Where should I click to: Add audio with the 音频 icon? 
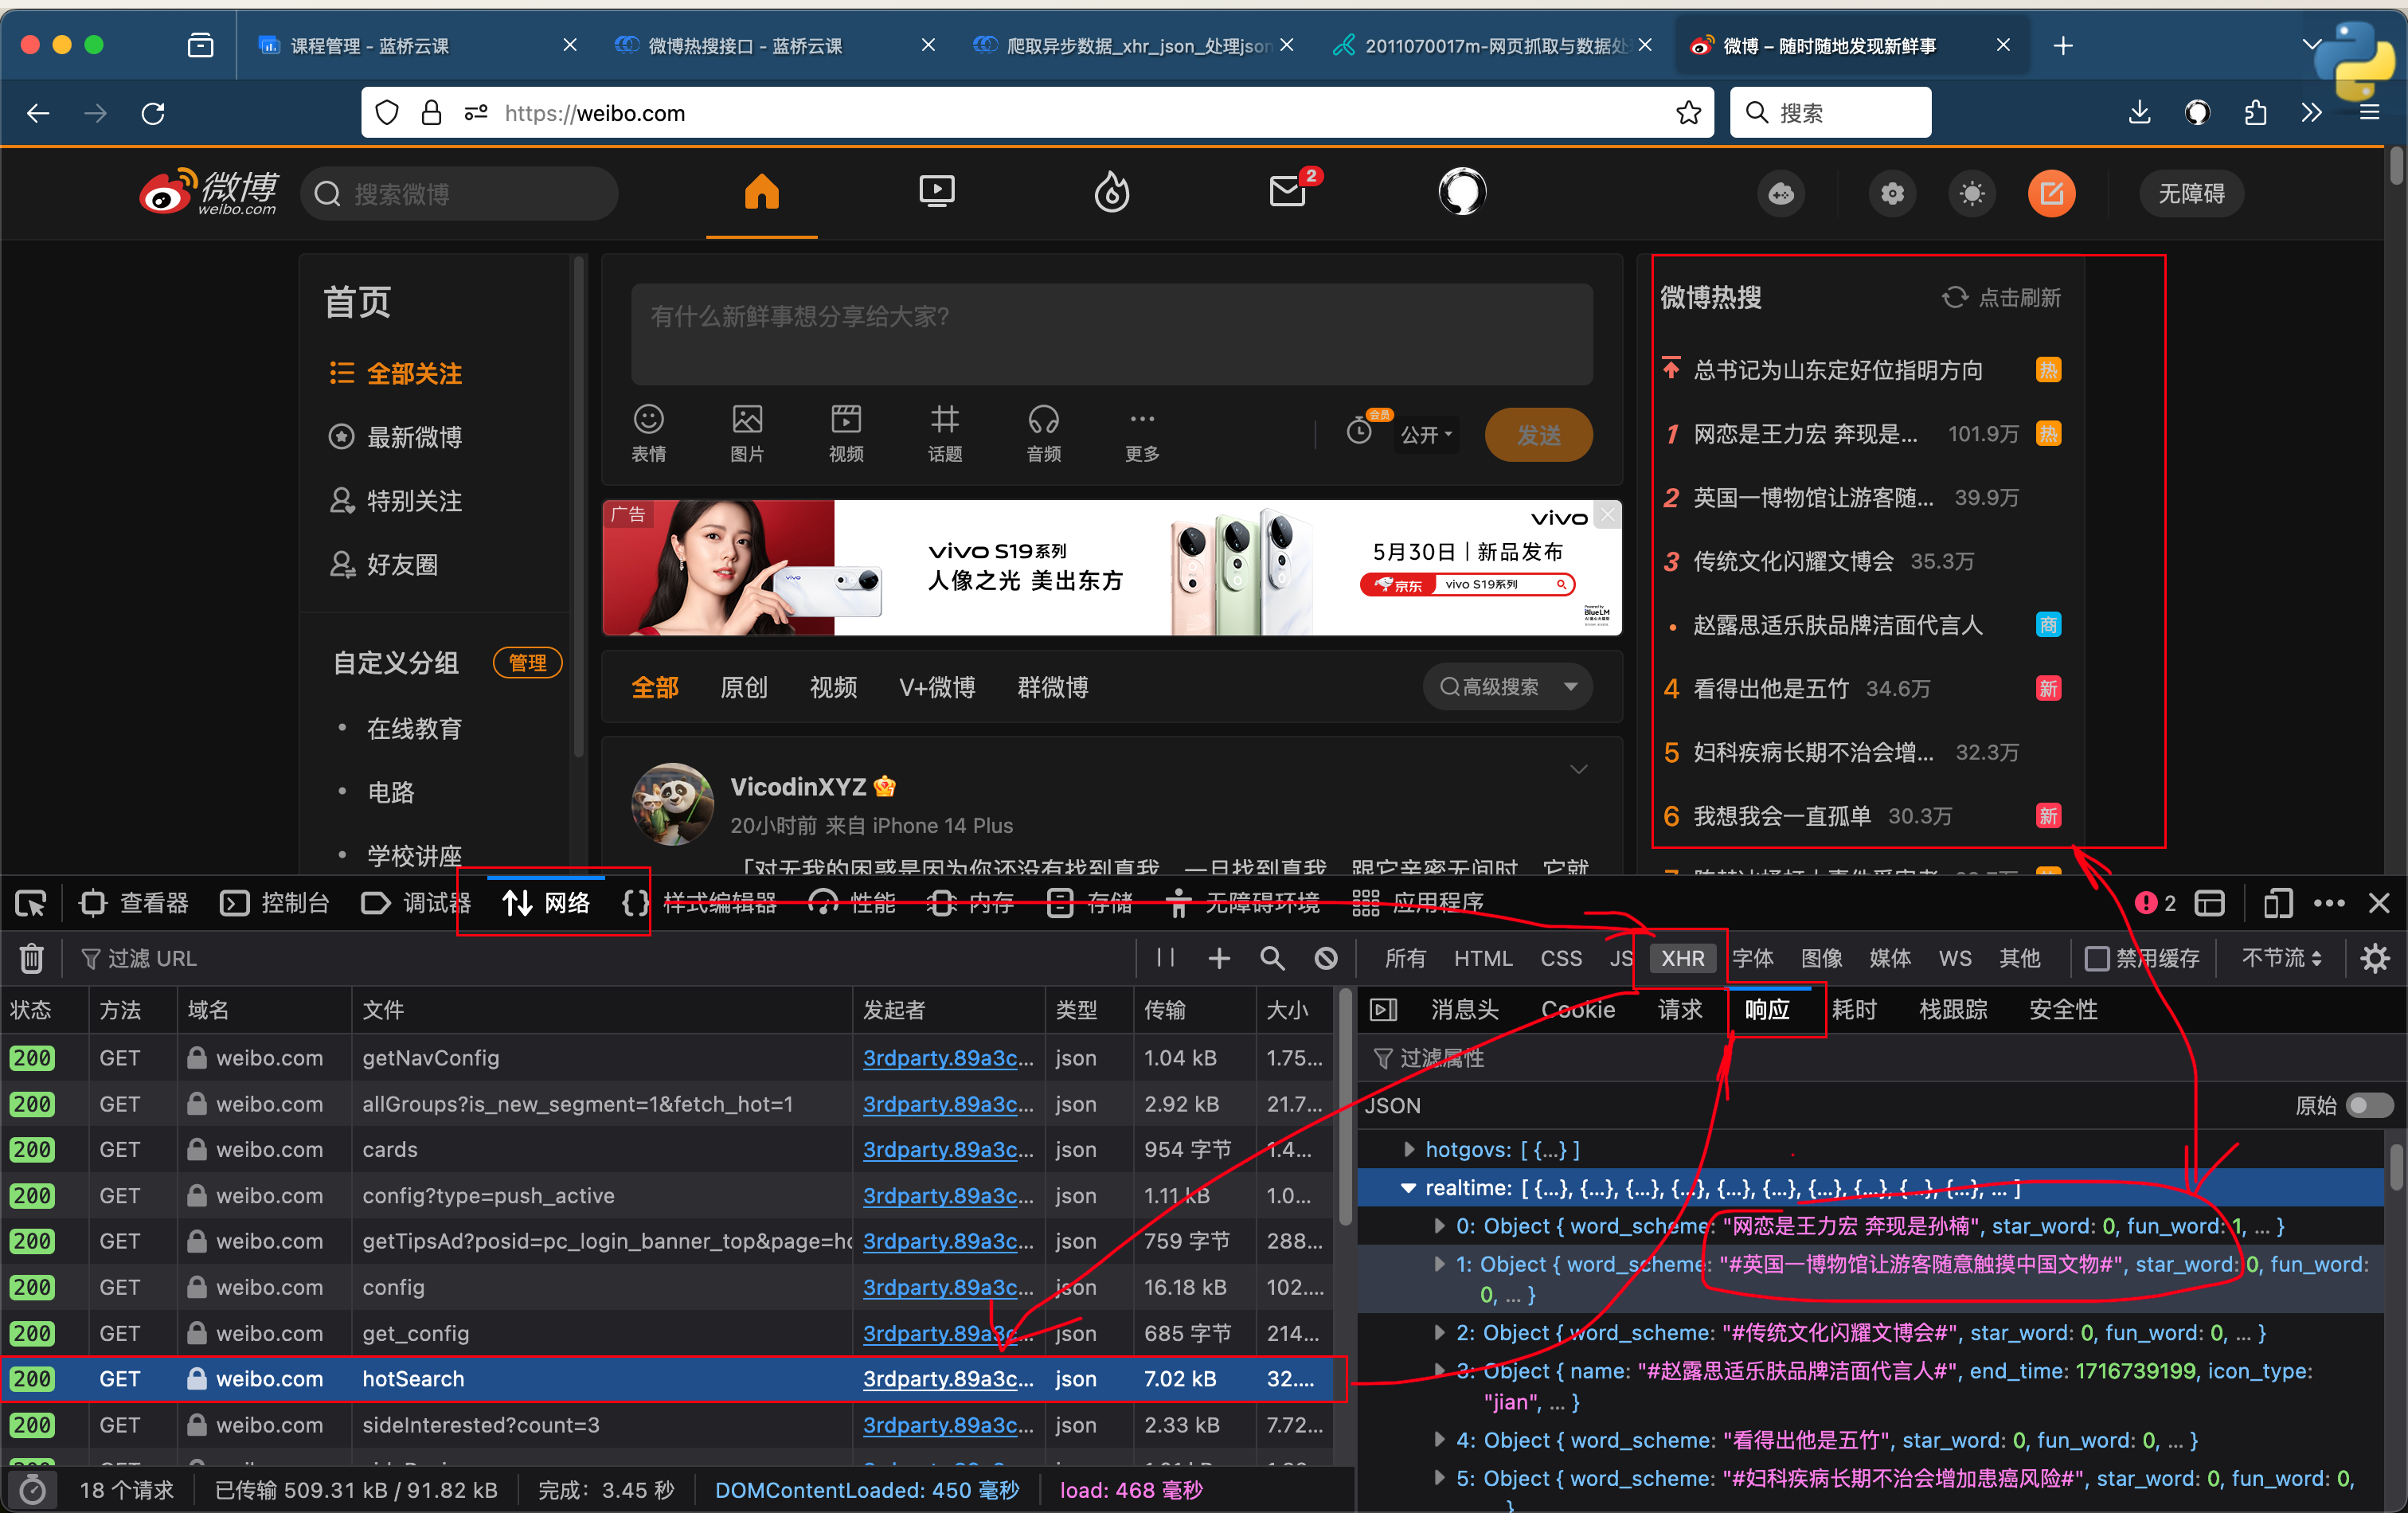(x=1044, y=432)
